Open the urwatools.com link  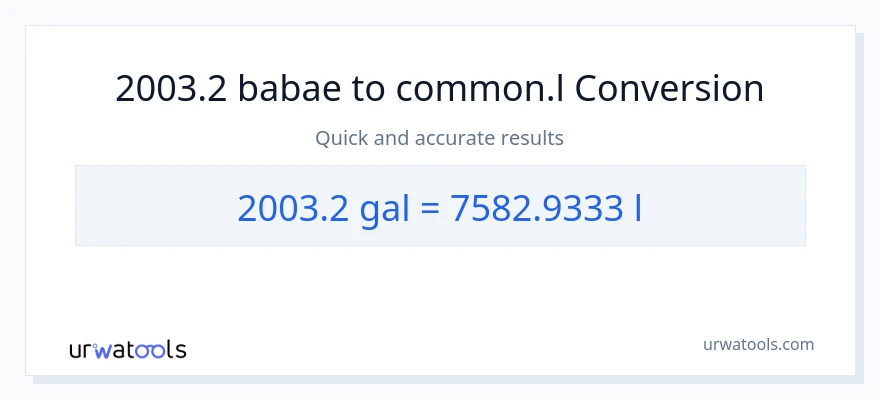[757, 344]
